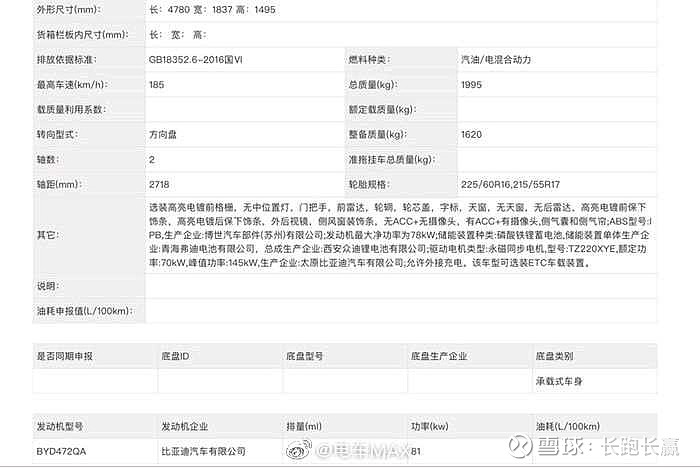The image size is (700, 468).
Task: Select tire spec 225/60R16,215/55R17
Action: point(510,184)
